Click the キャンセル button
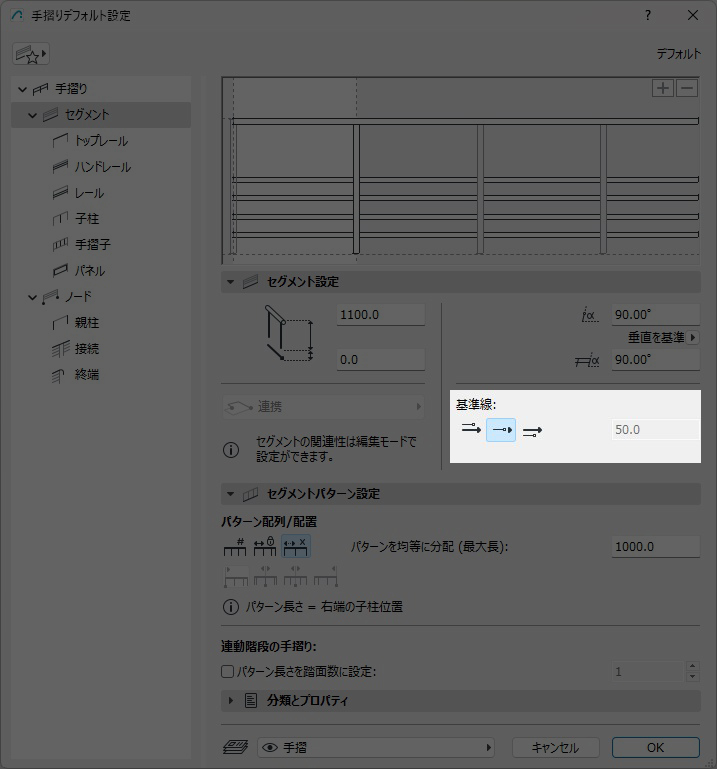Viewport: 717px width, 769px height. (555, 747)
